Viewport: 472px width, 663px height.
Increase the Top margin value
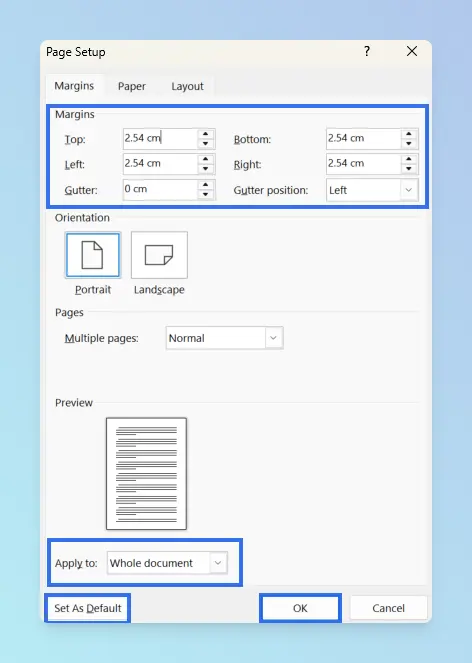206,134
